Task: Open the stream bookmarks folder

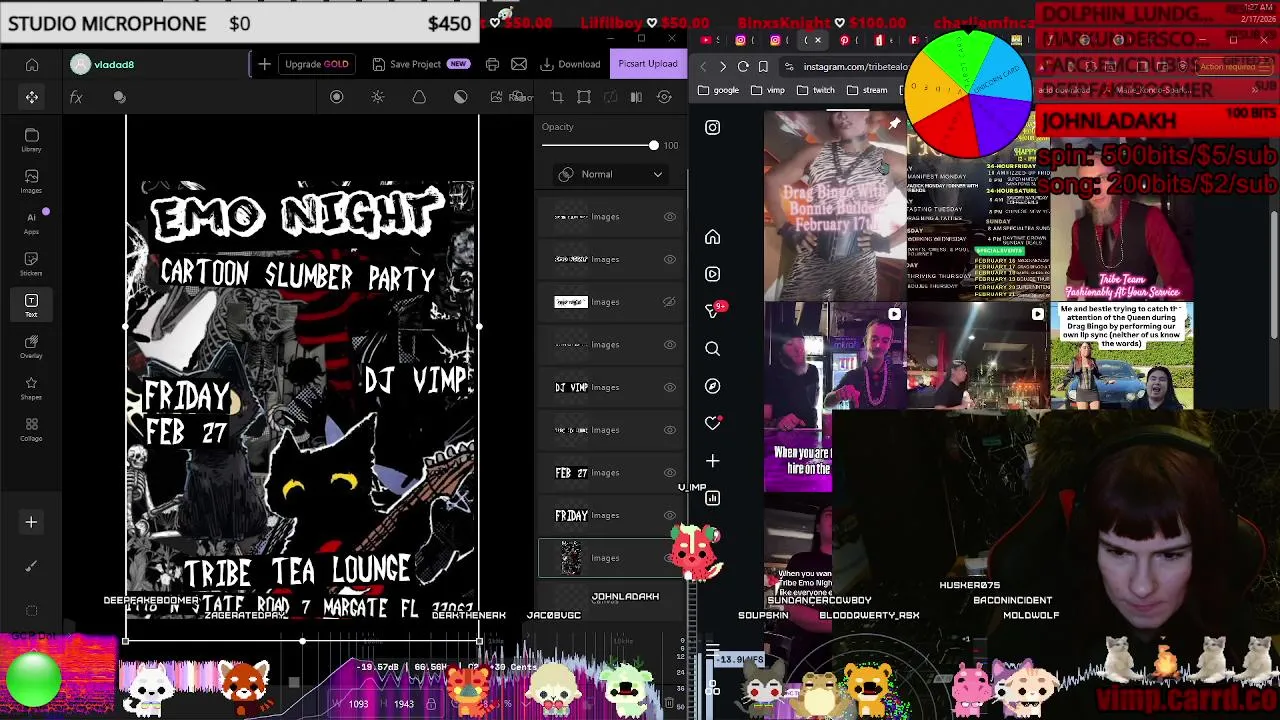Action: (867, 90)
